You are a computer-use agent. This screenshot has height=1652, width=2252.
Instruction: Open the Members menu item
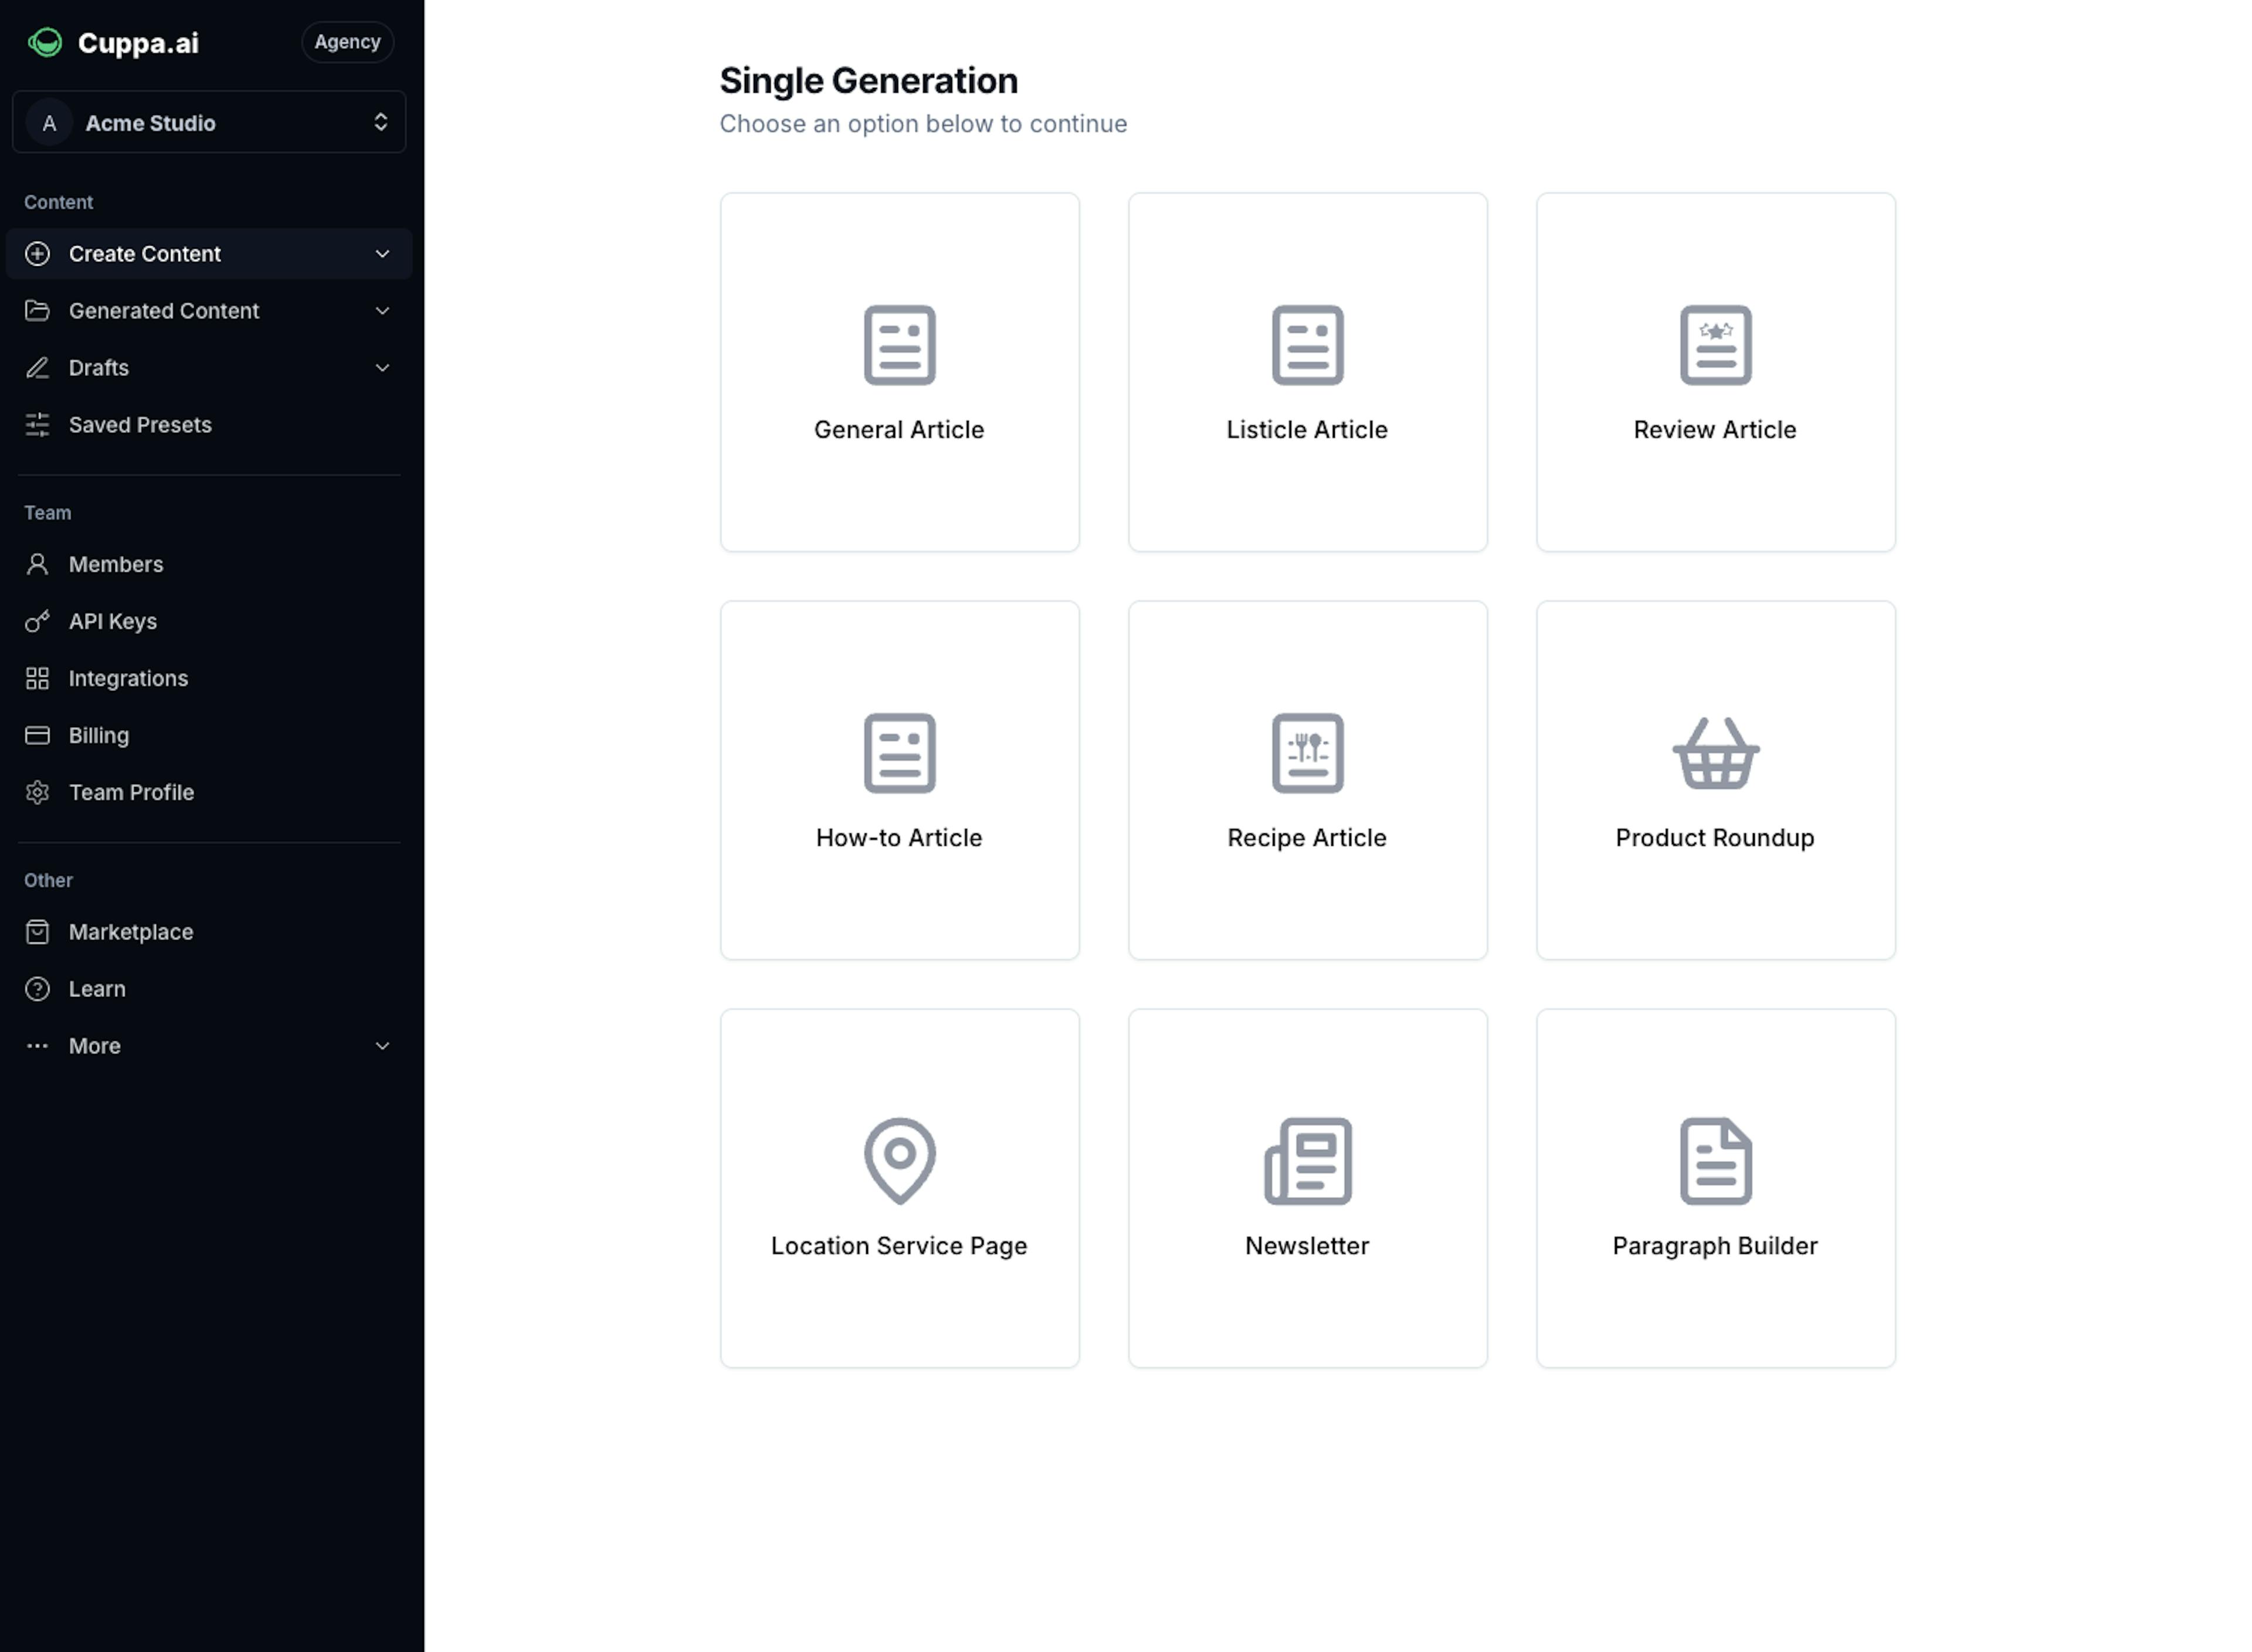[209, 564]
